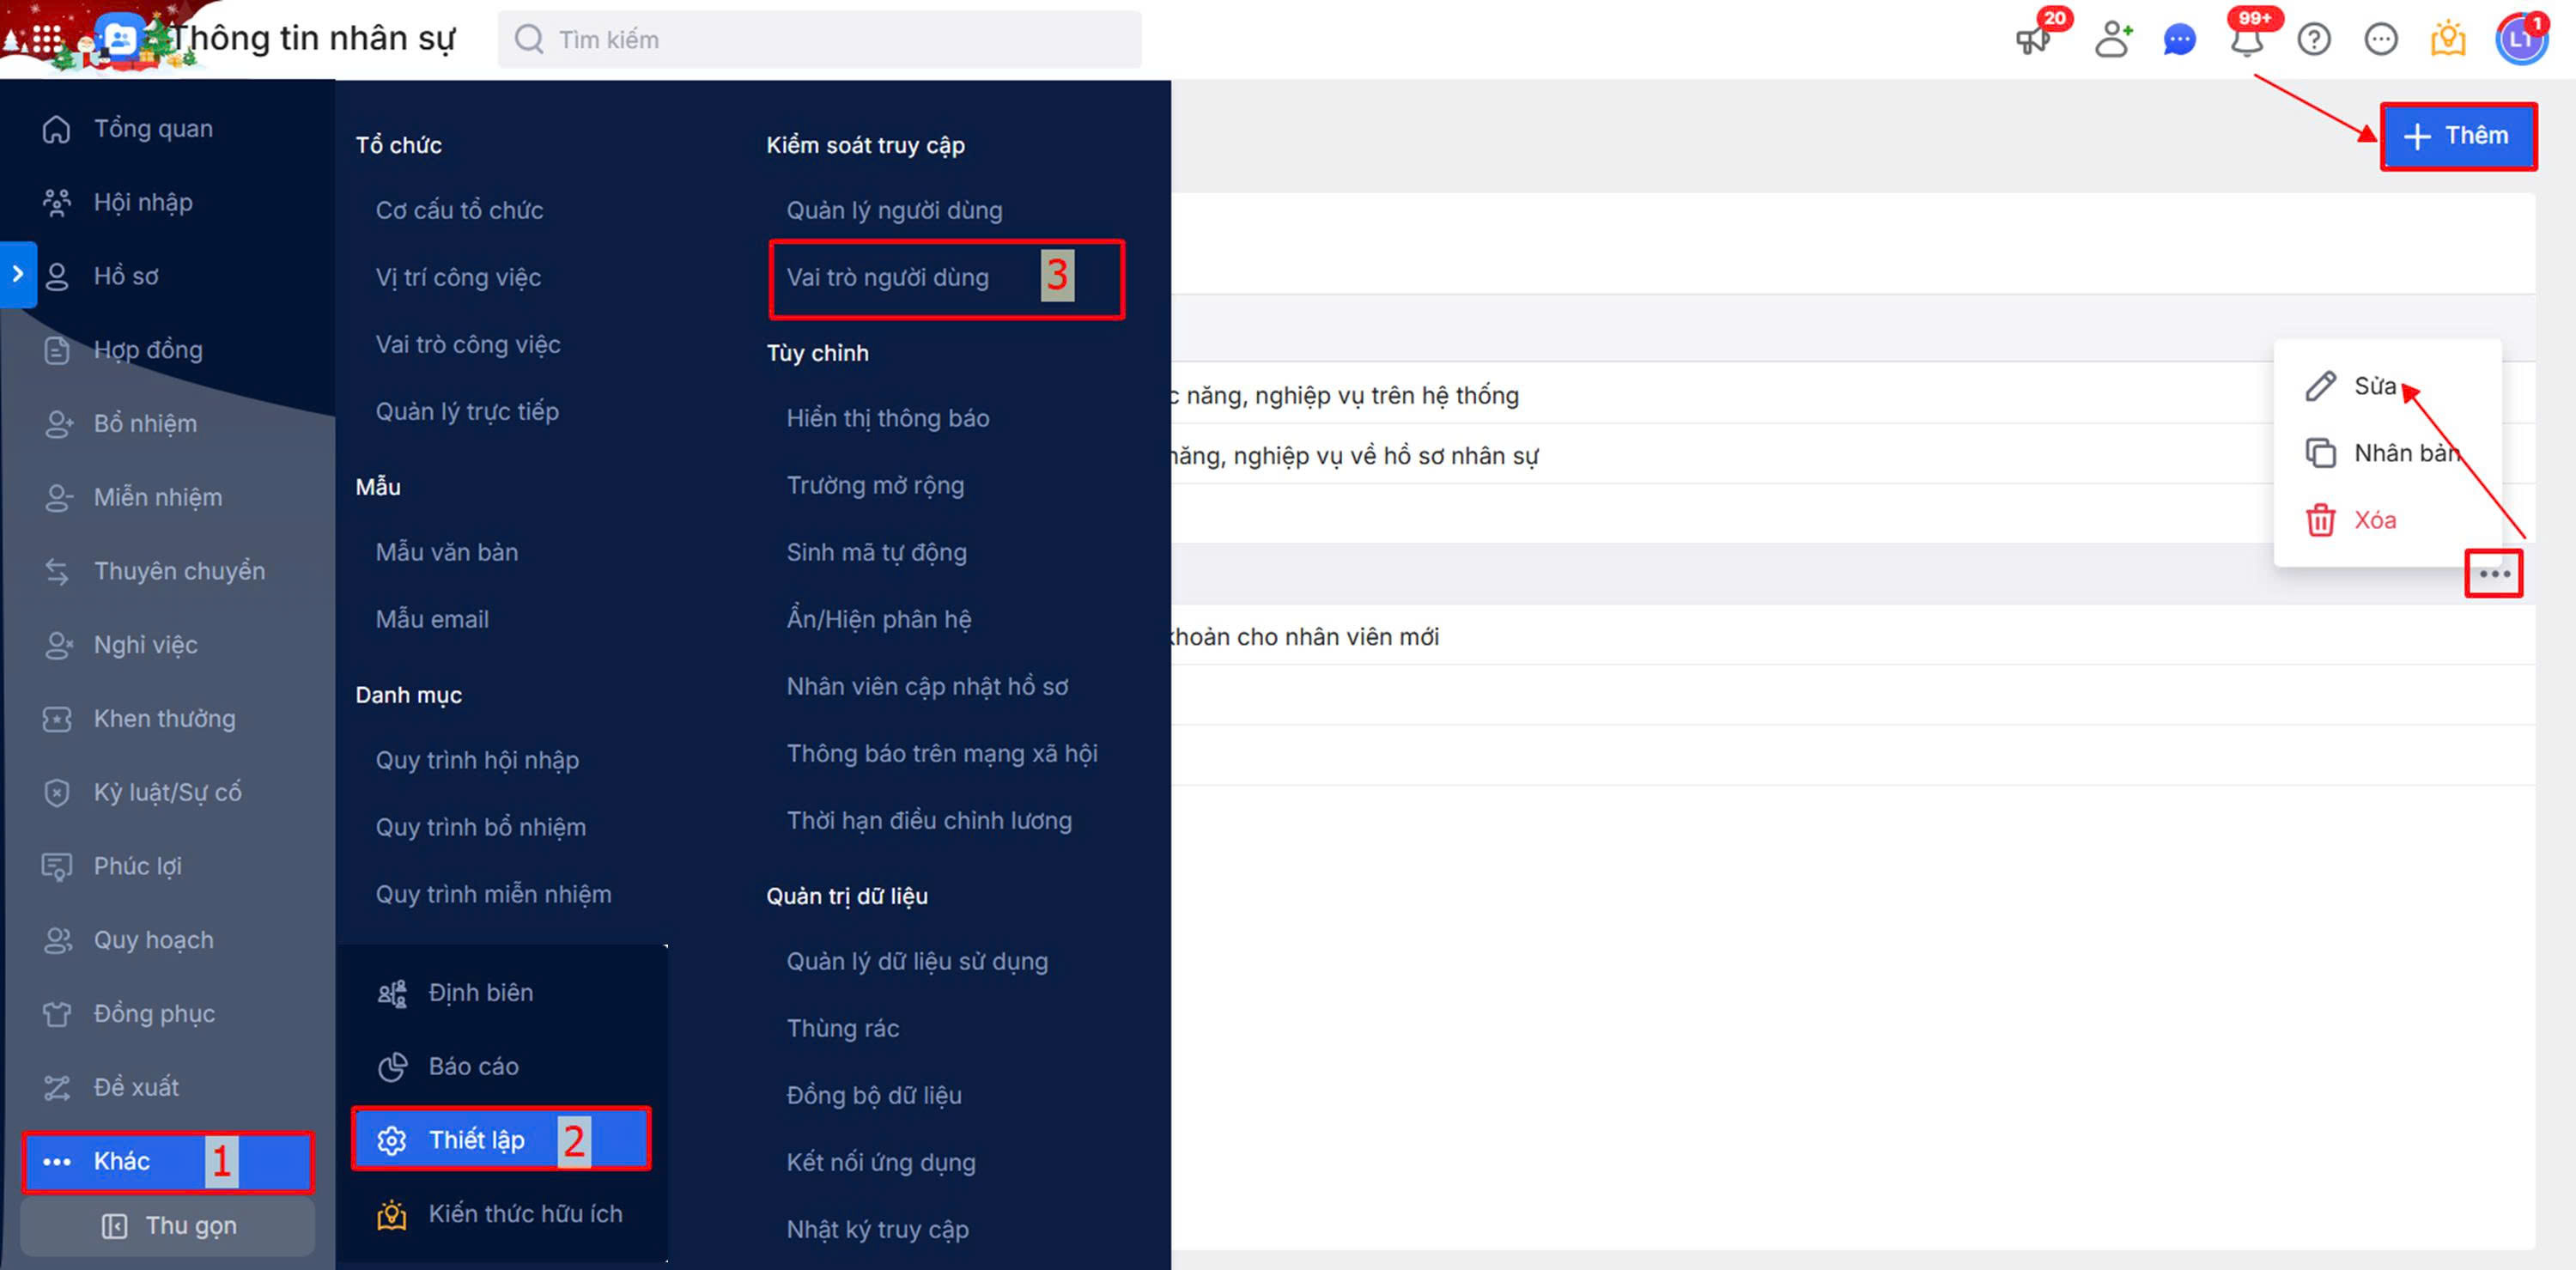Click the help question mark icon
This screenshot has height=1270, width=2576.
point(2314,40)
